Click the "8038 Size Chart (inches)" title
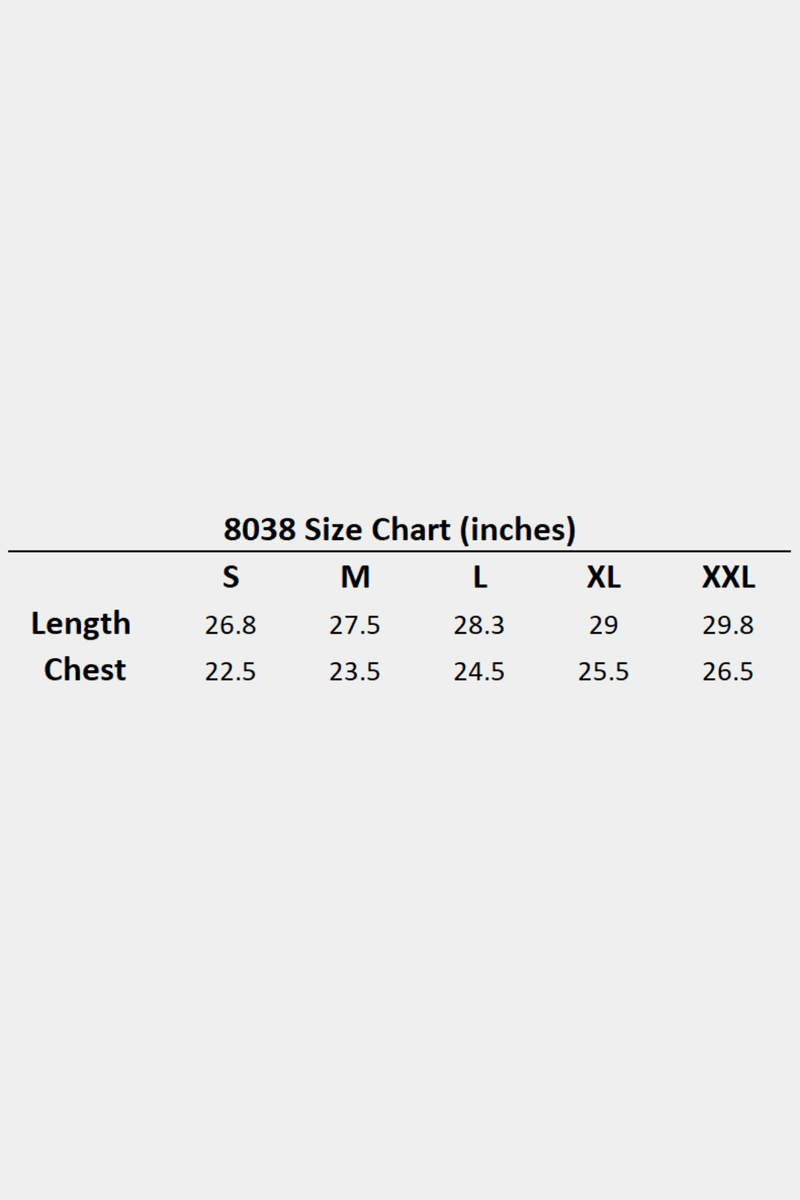 399,529
